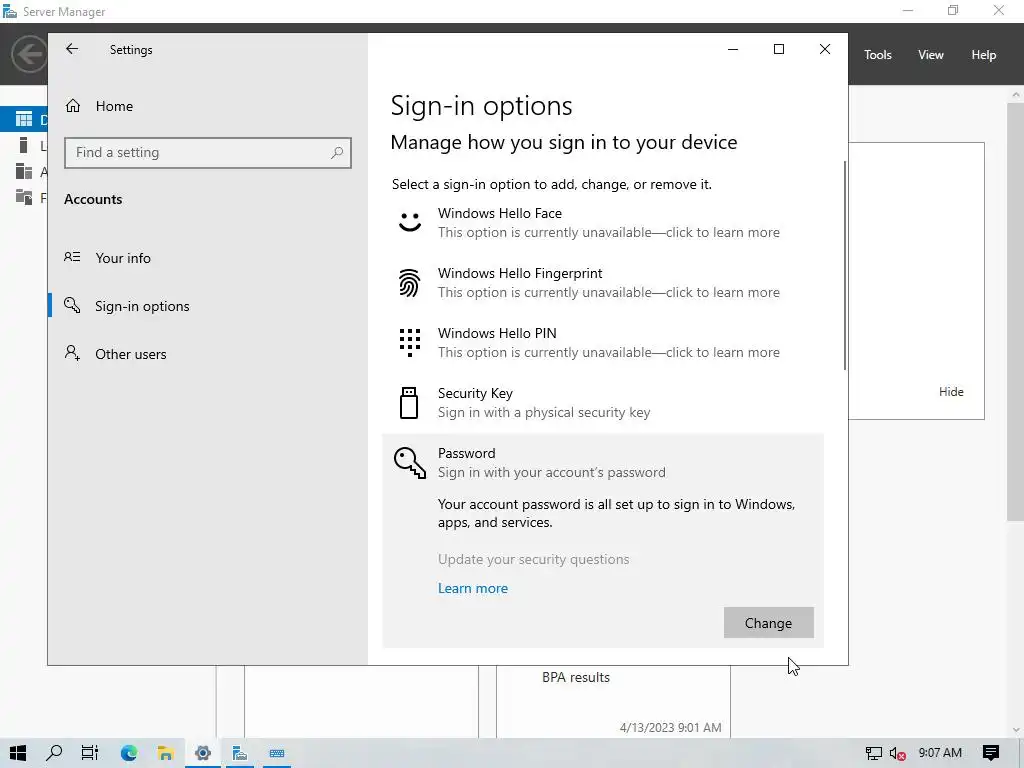Click the Settings page vertical scrollbar
Screen dimensions: 1024x768
click(x=845, y=266)
